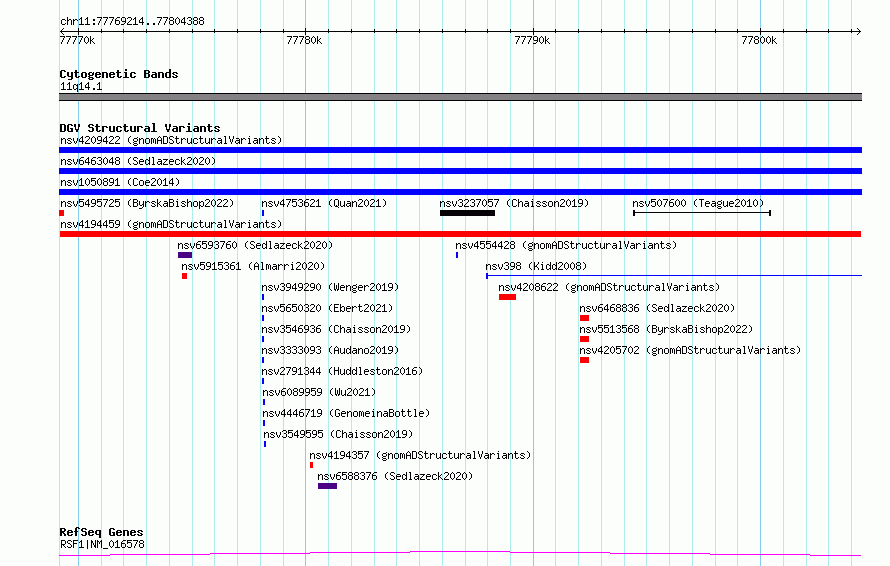Open the nsv3333093 Audano2019 label
This screenshot has width=890, height=566.
(330, 350)
